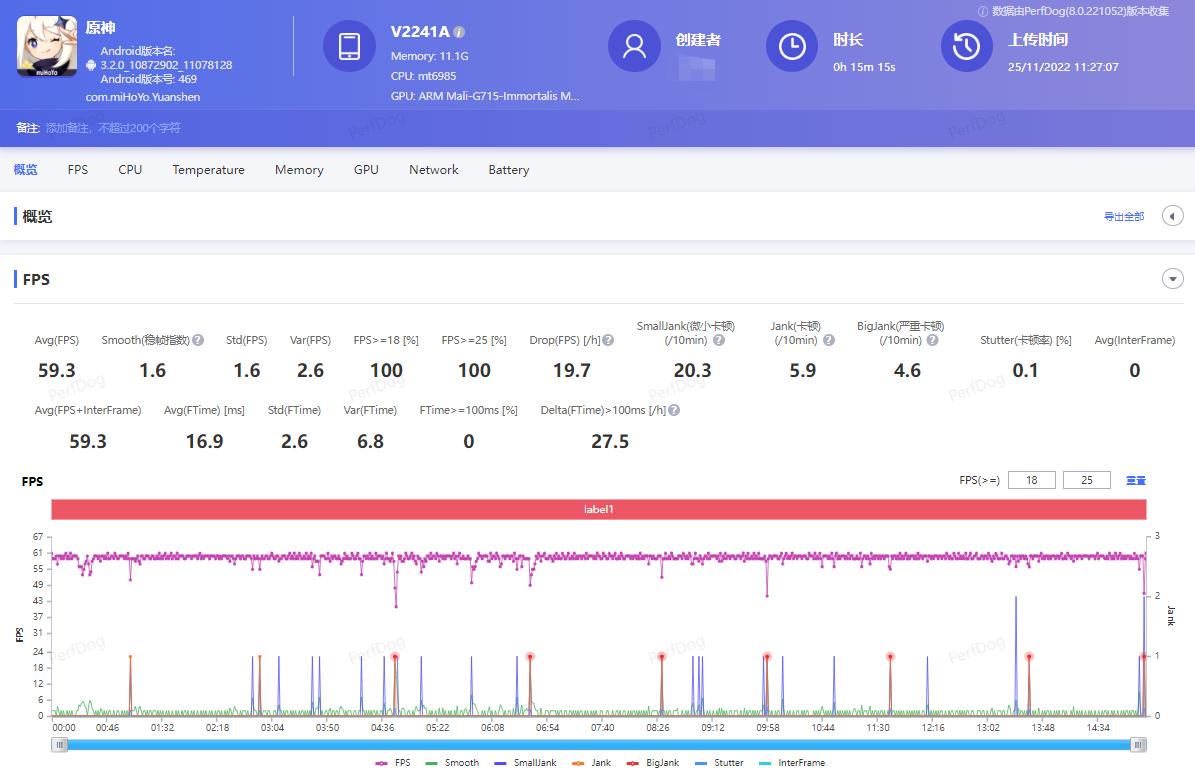The width and height of the screenshot is (1195, 771).
Task: Open help tooltip icon beside Smooth(稳帧指数)
Action: point(196,339)
